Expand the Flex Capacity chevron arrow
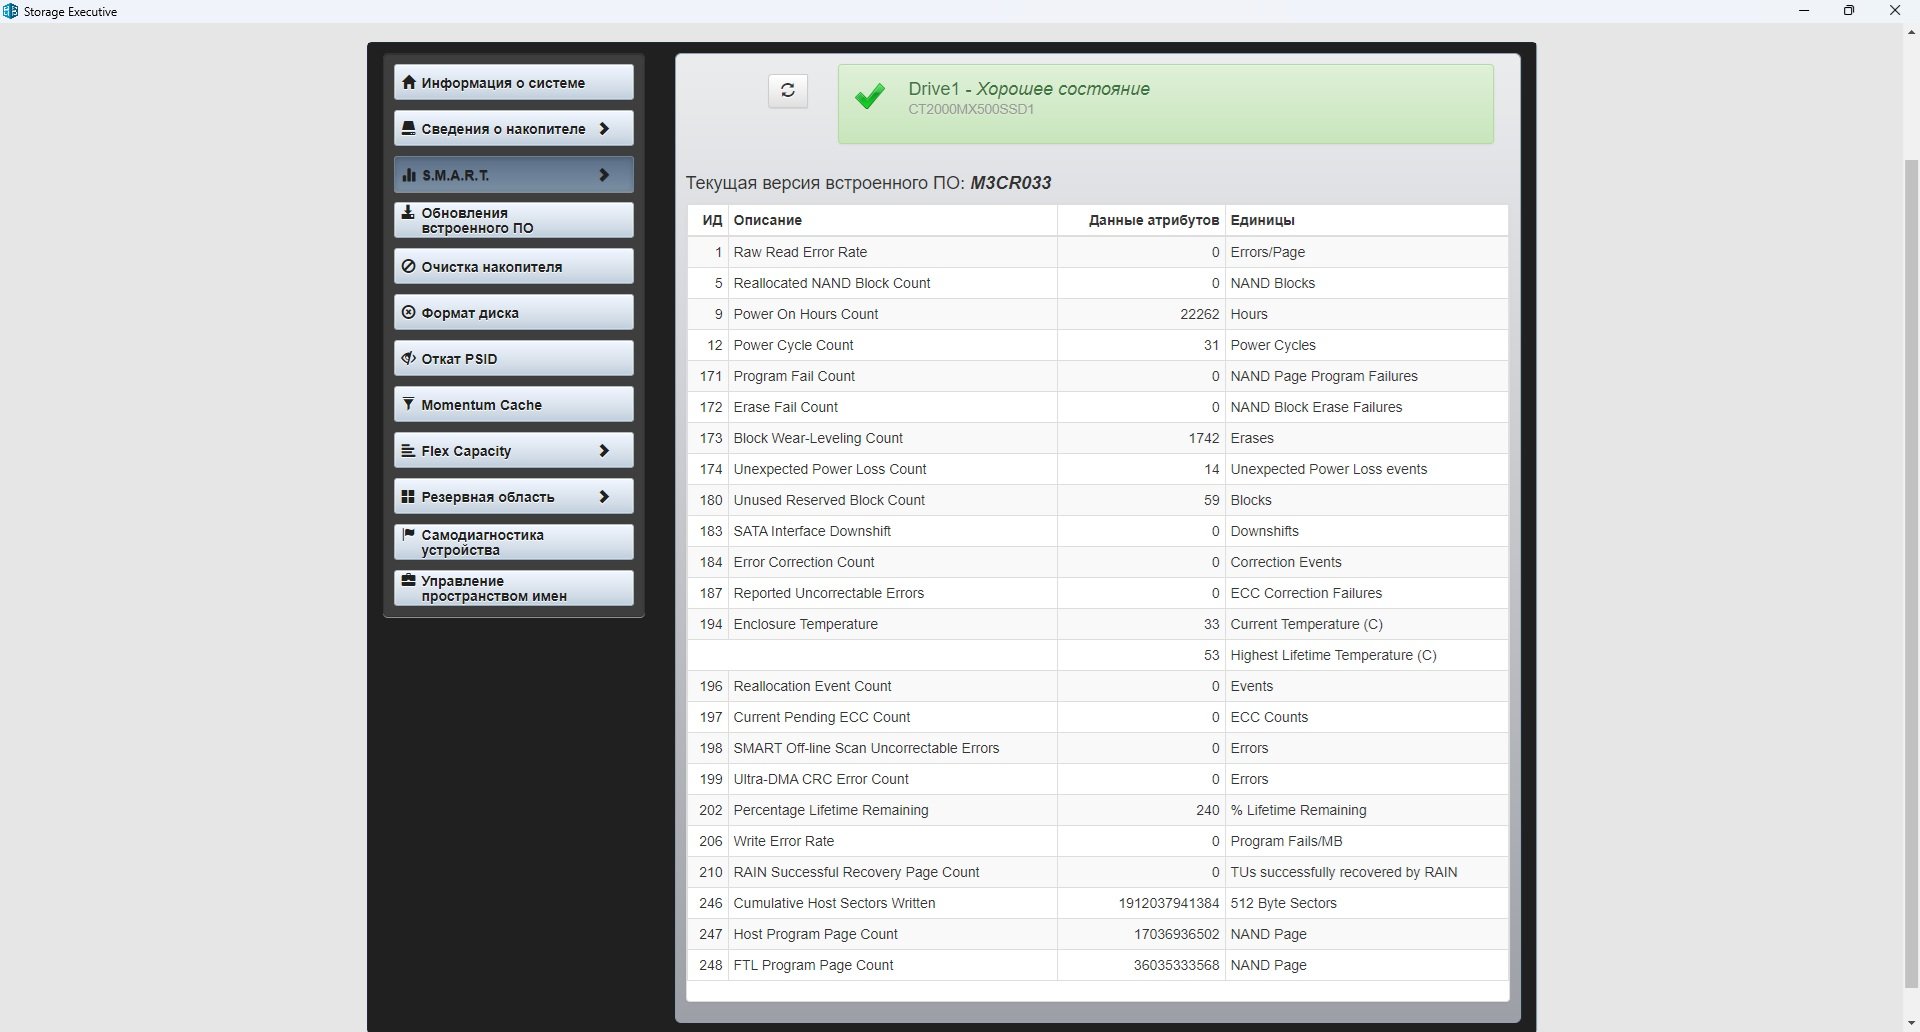 pyautogui.click(x=604, y=451)
